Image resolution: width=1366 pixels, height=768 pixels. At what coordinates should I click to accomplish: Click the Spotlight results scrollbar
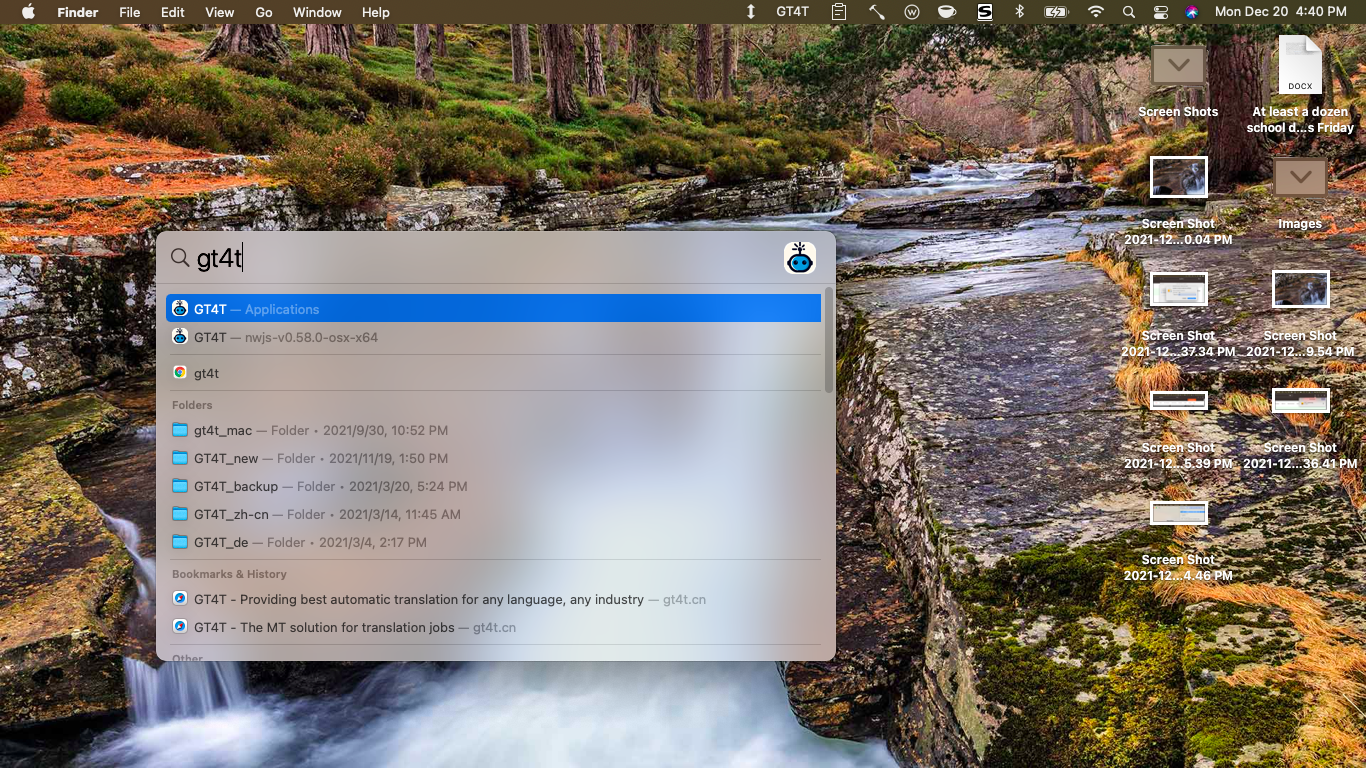click(828, 340)
